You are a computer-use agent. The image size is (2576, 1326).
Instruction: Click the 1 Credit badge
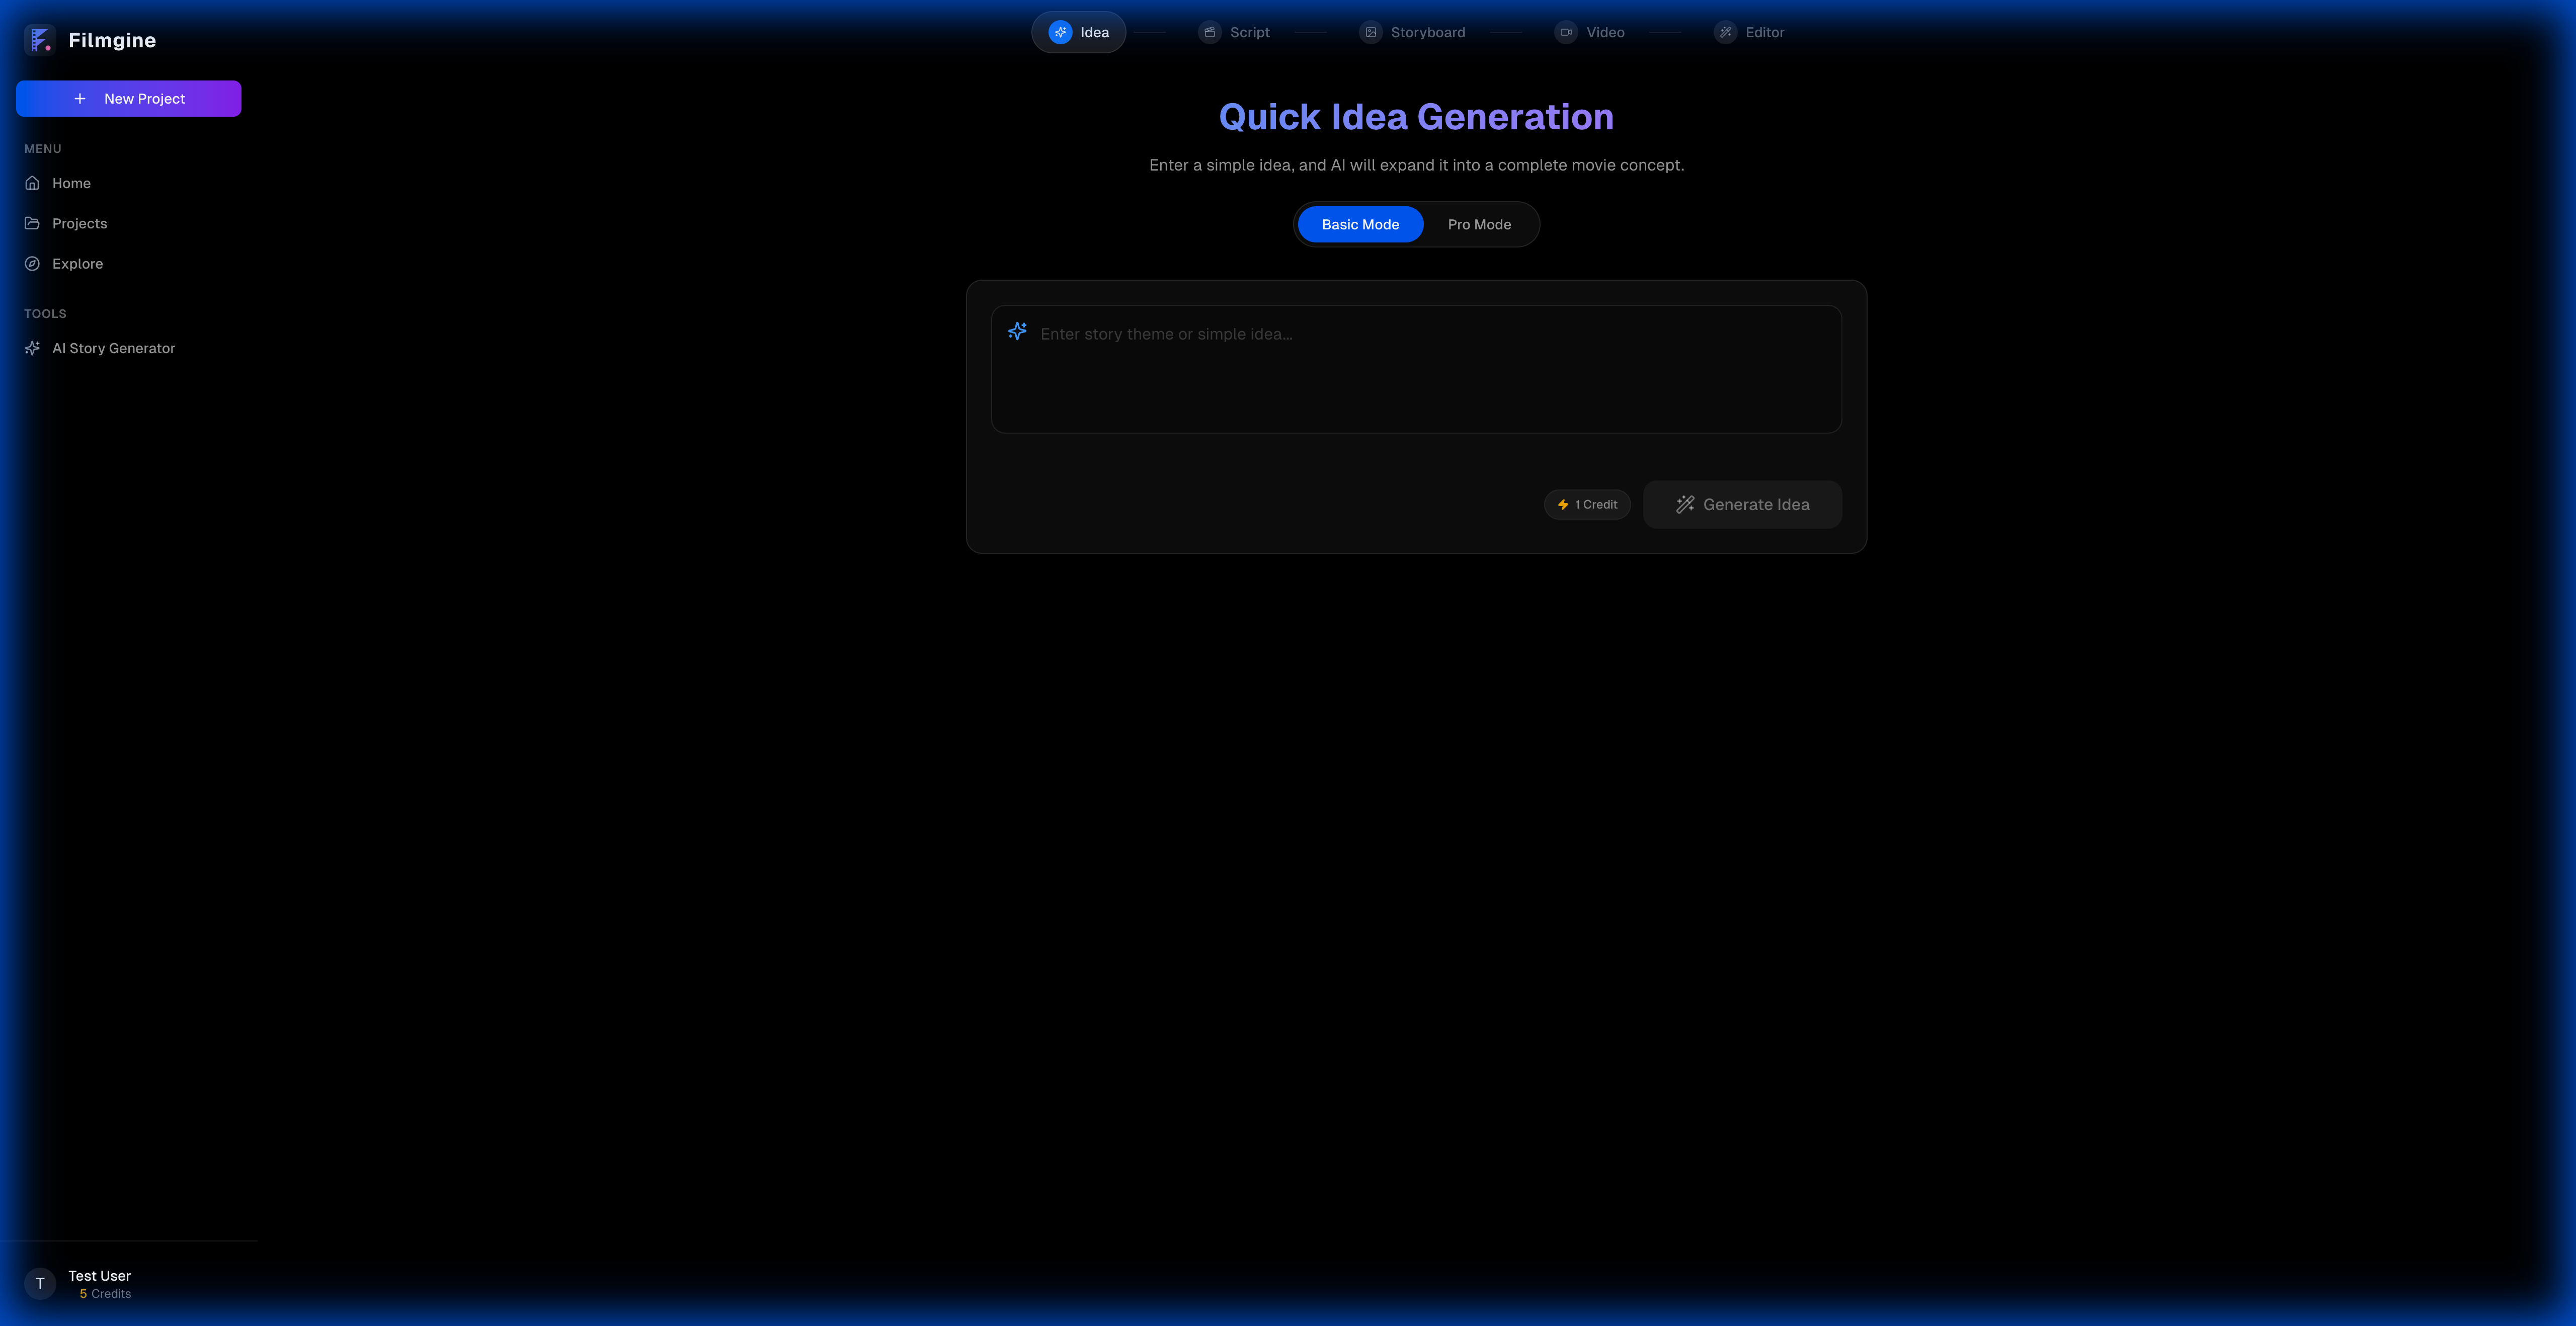[1587, 504]
